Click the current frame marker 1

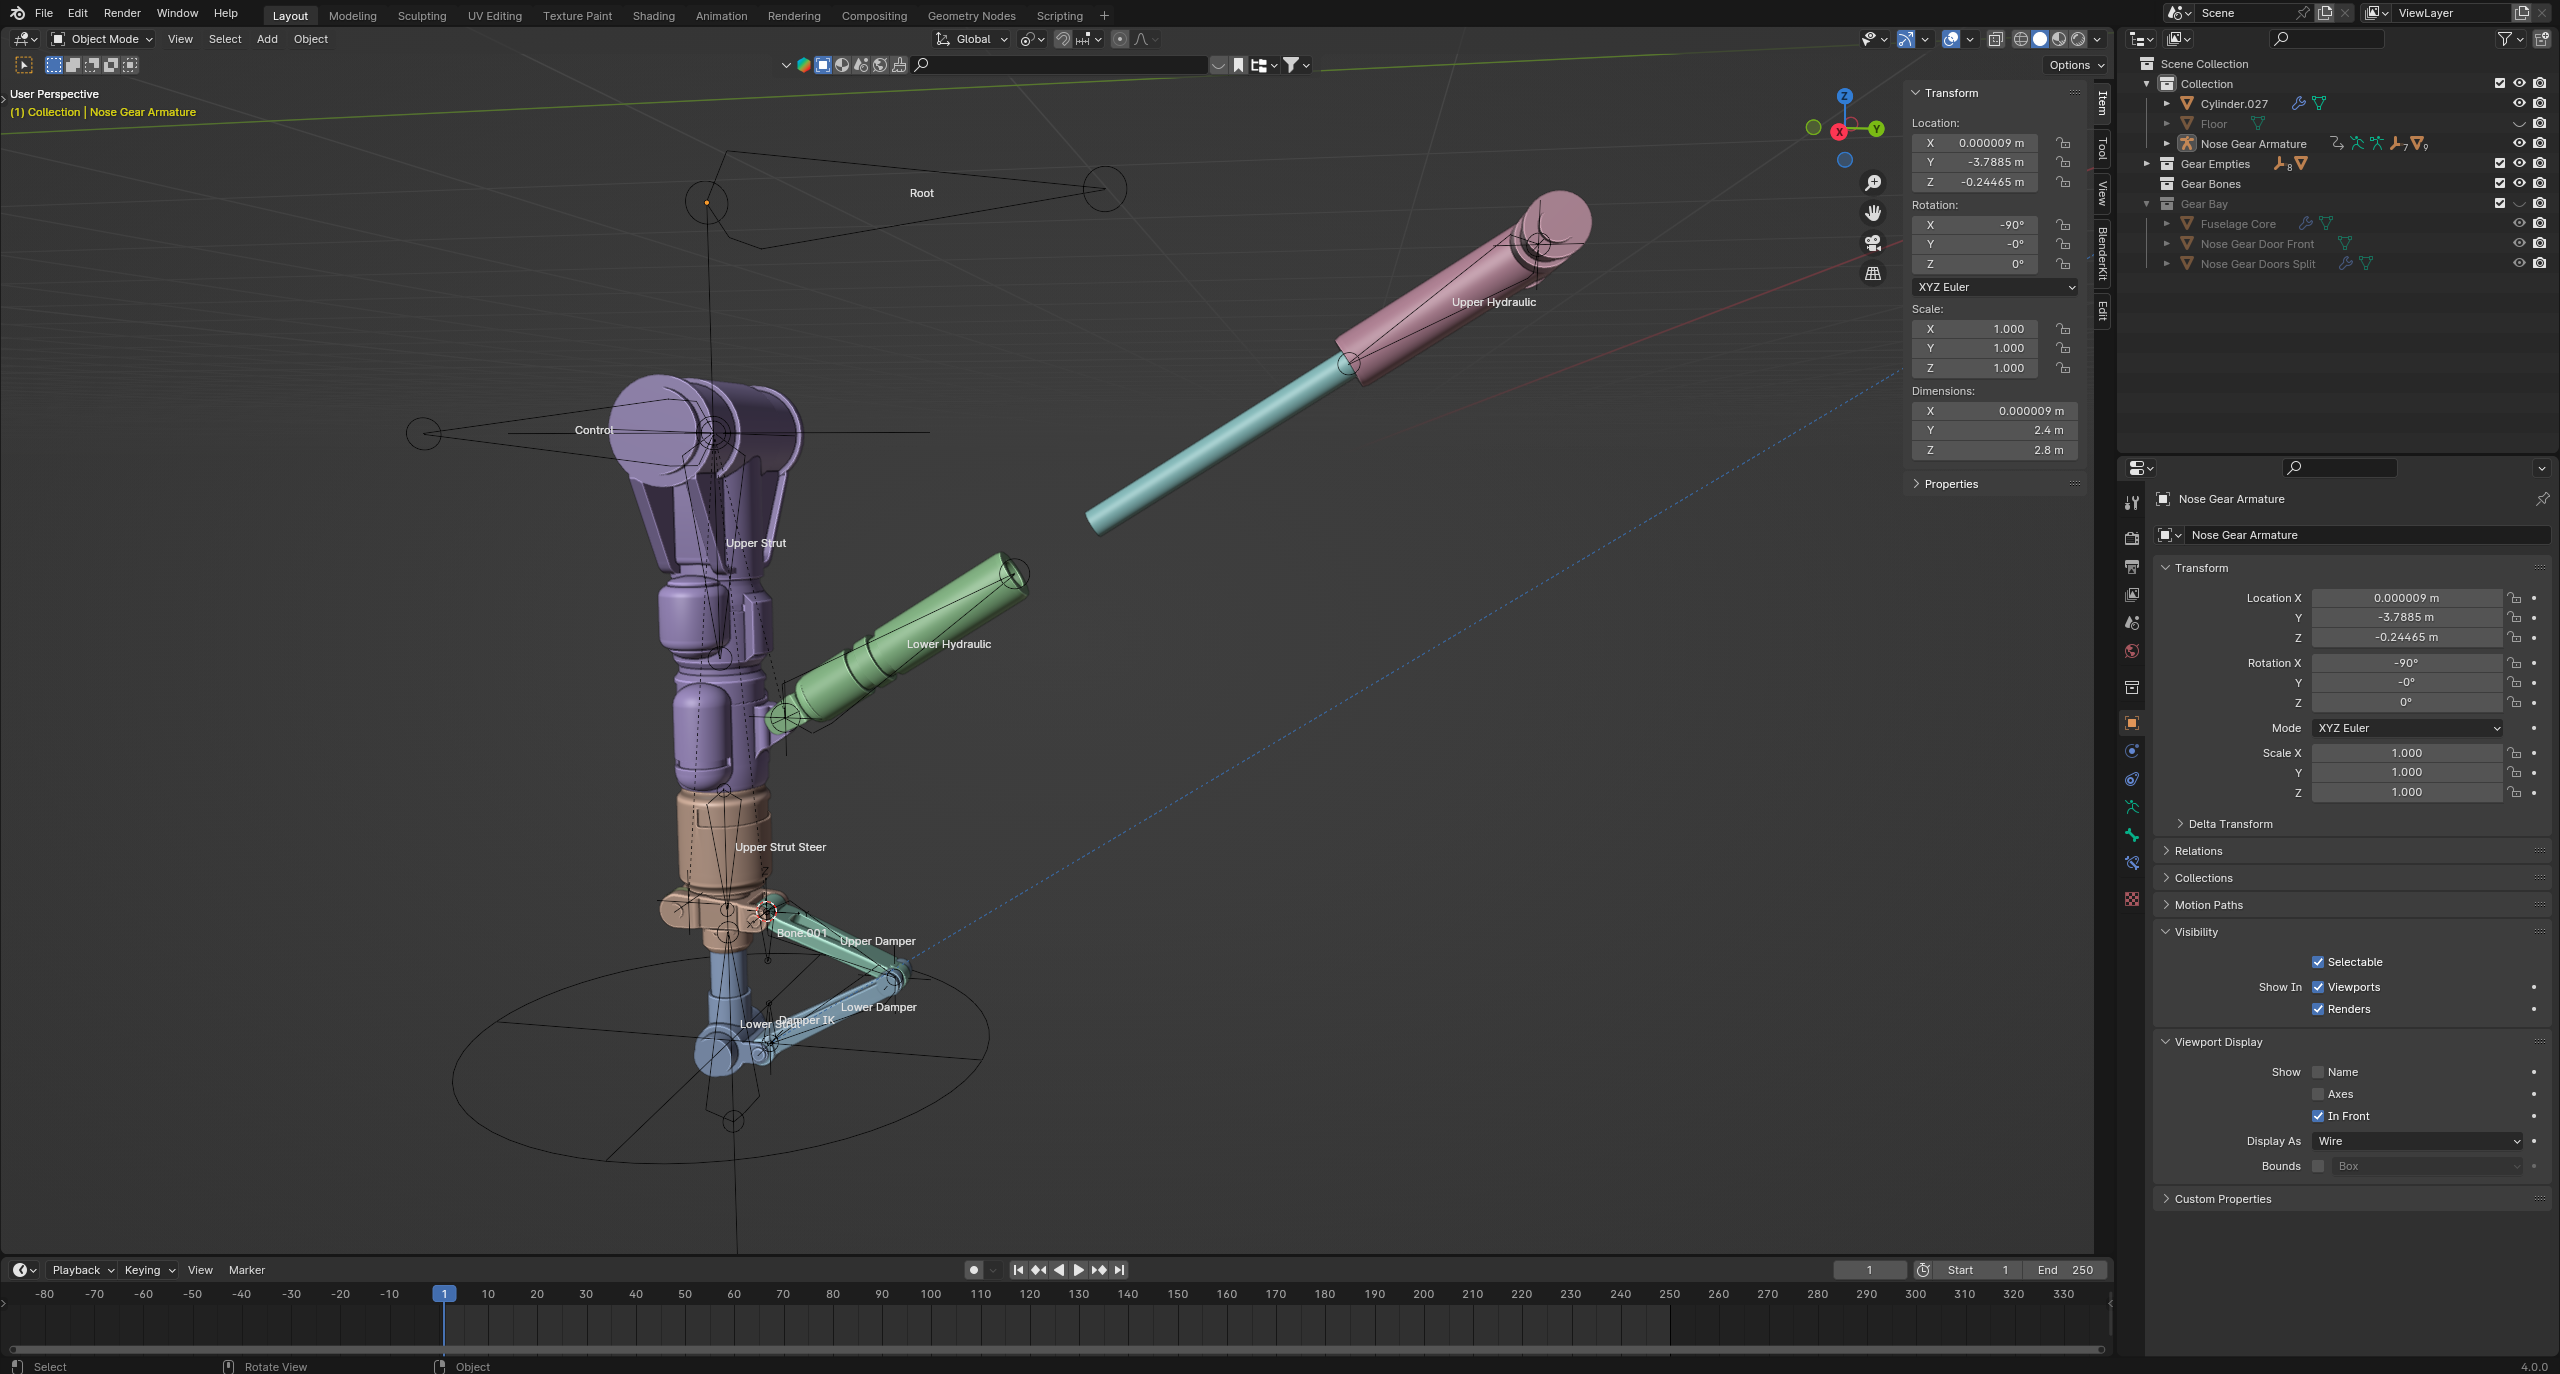click(445, 1294)
